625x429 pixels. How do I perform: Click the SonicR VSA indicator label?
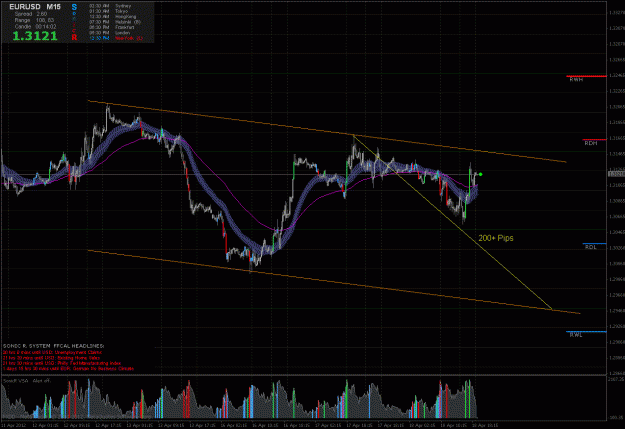26,381
